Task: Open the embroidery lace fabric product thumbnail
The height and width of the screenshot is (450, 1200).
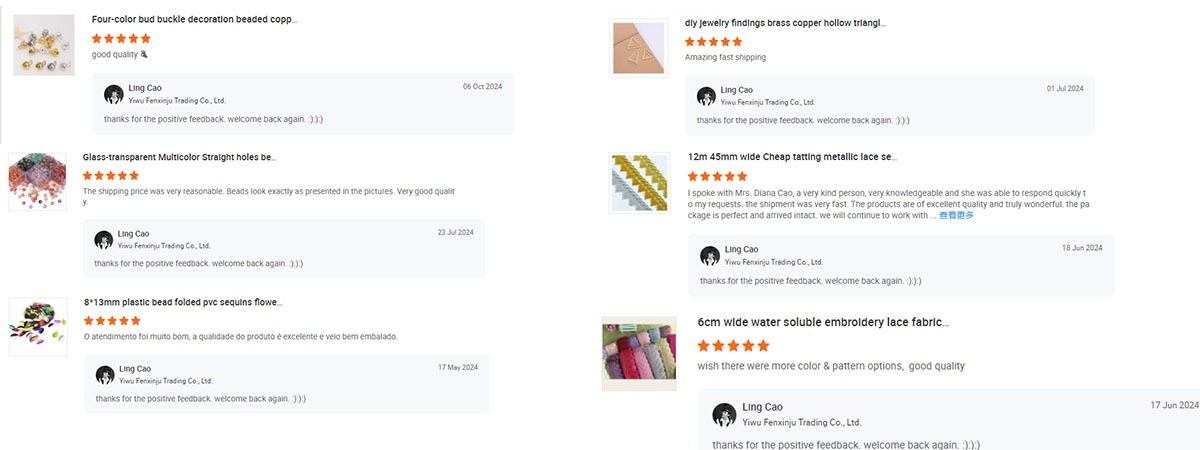Action: click(x=639, y=353)
